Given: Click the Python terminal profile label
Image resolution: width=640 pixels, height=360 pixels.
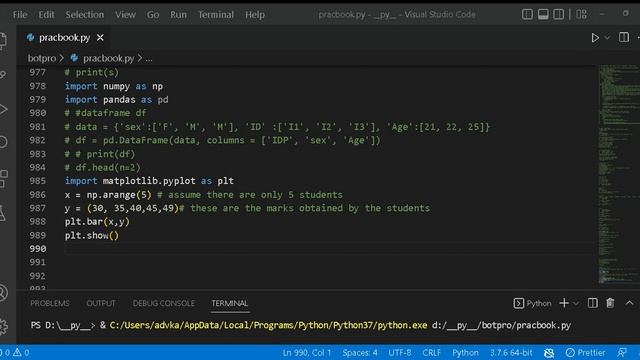Looking at the screenshot, I should pos(533,303).
